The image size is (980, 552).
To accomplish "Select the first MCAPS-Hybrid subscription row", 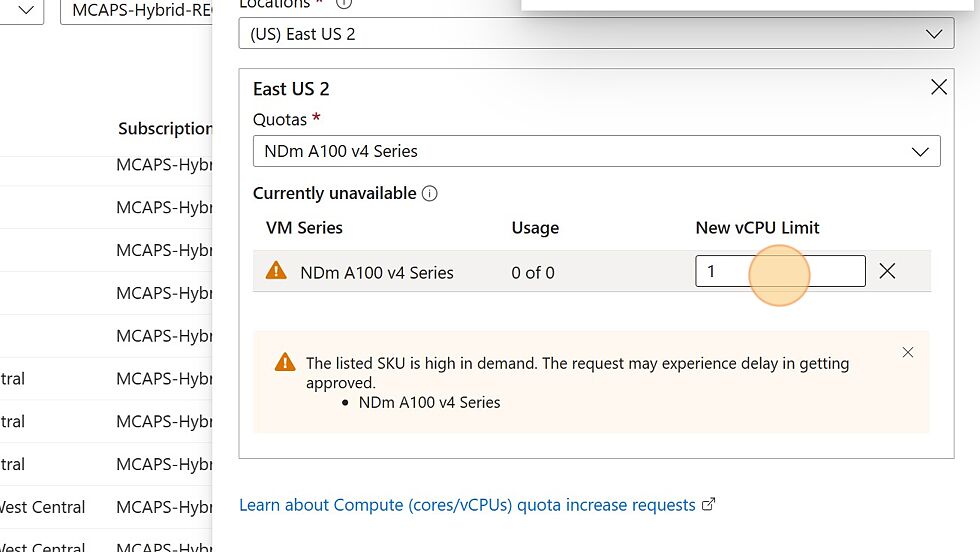I will tap(106, 165).
